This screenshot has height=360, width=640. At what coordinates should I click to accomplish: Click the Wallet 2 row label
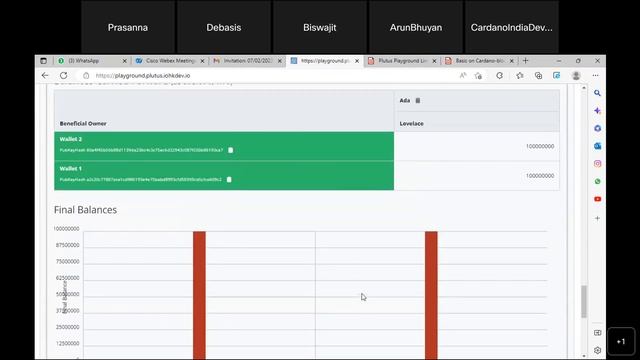pos(71,139)
